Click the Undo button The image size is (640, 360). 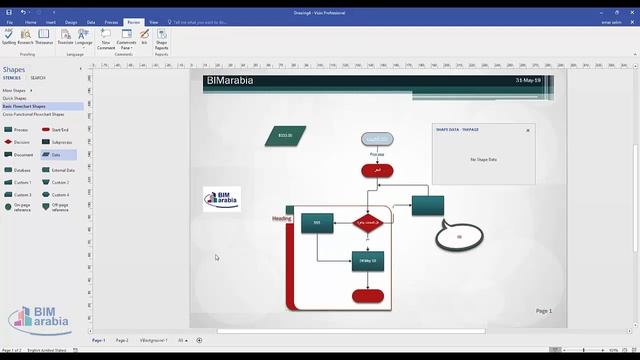pos(23,13)
